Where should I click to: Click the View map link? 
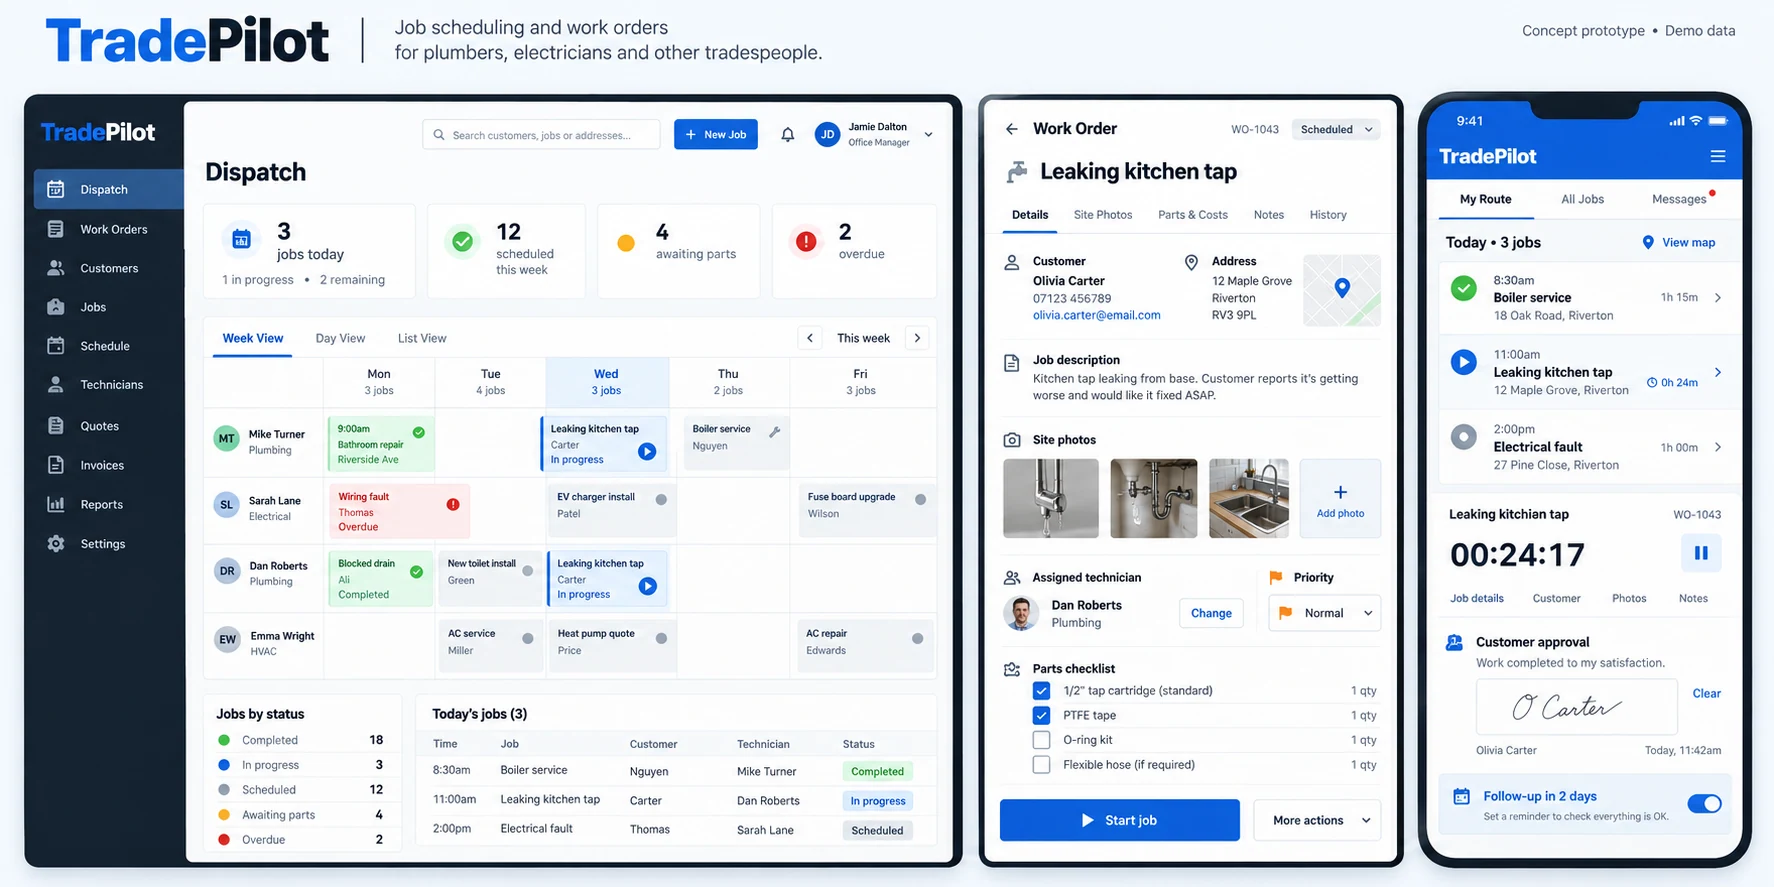[x=1679, y=242]
